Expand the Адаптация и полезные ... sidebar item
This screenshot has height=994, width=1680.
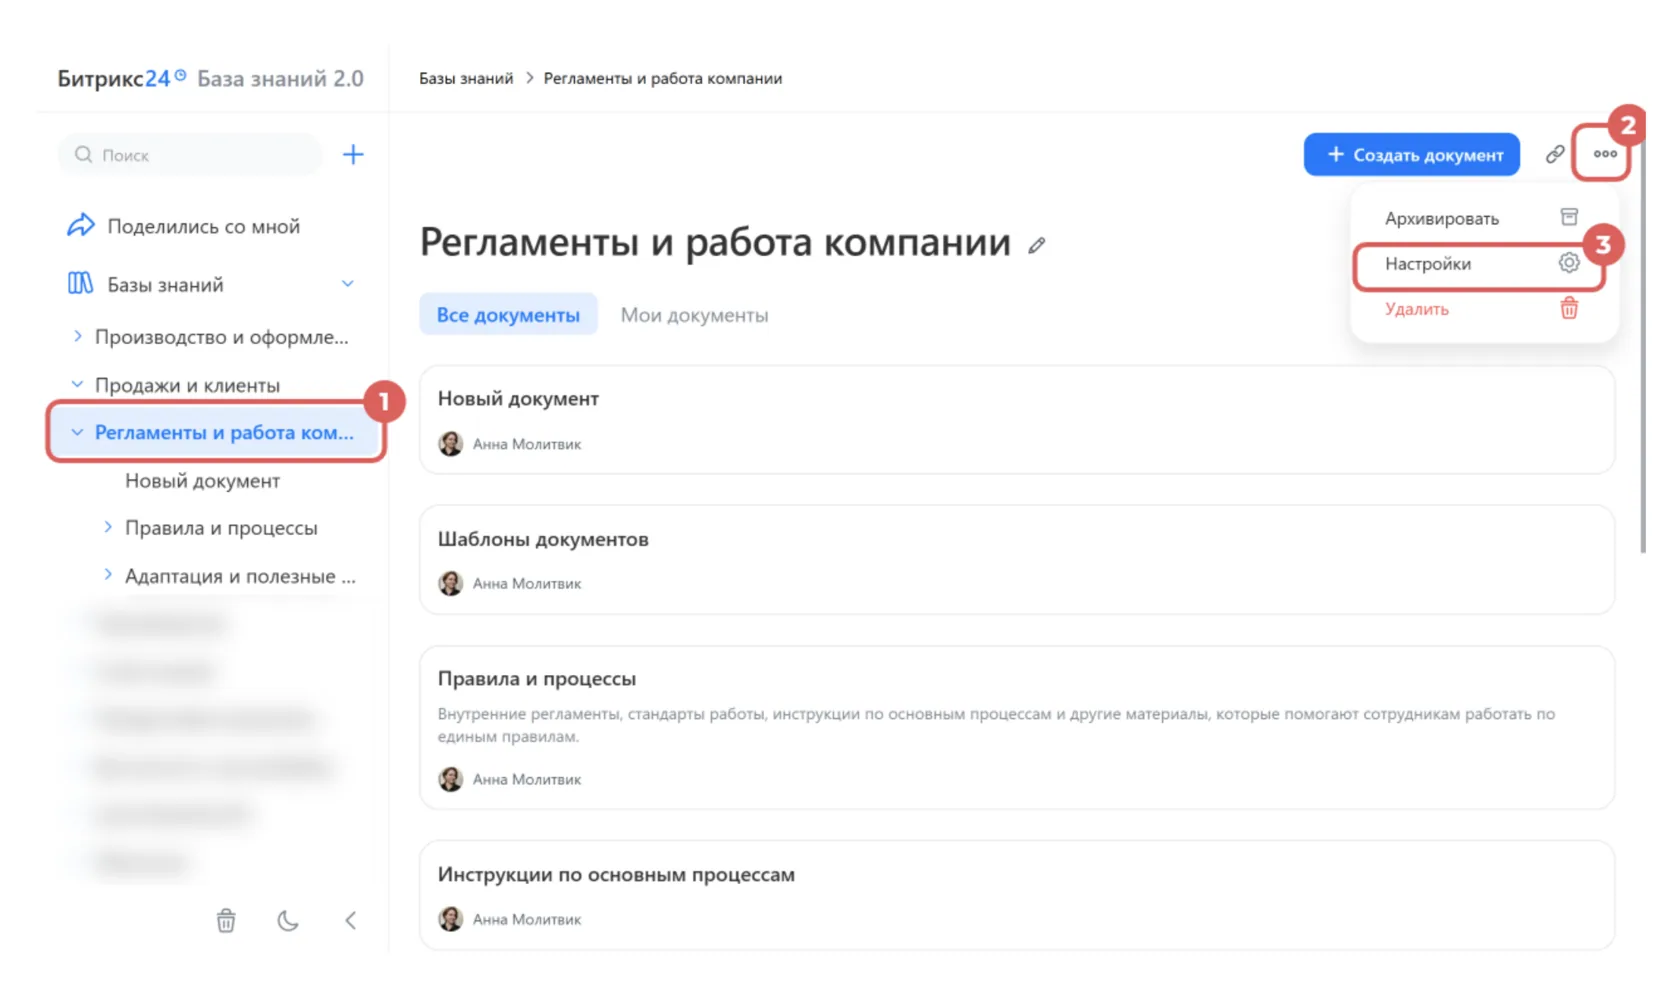[108, 575]
